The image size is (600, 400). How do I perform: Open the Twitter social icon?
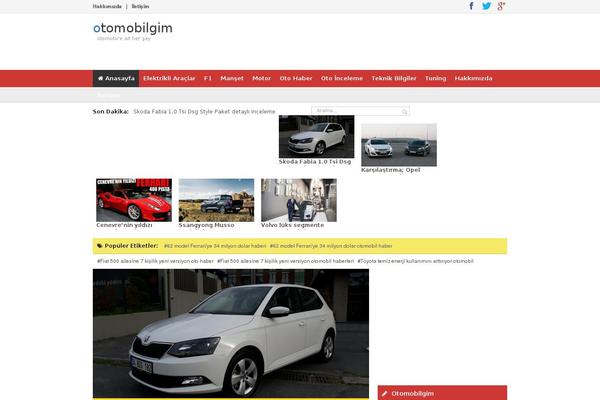pos(486,6)
